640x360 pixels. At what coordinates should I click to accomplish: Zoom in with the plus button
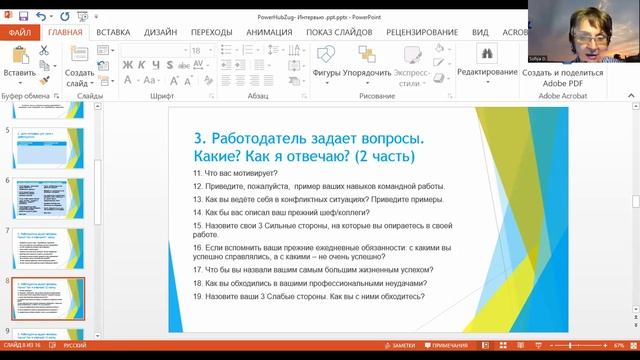click(605, 345)
